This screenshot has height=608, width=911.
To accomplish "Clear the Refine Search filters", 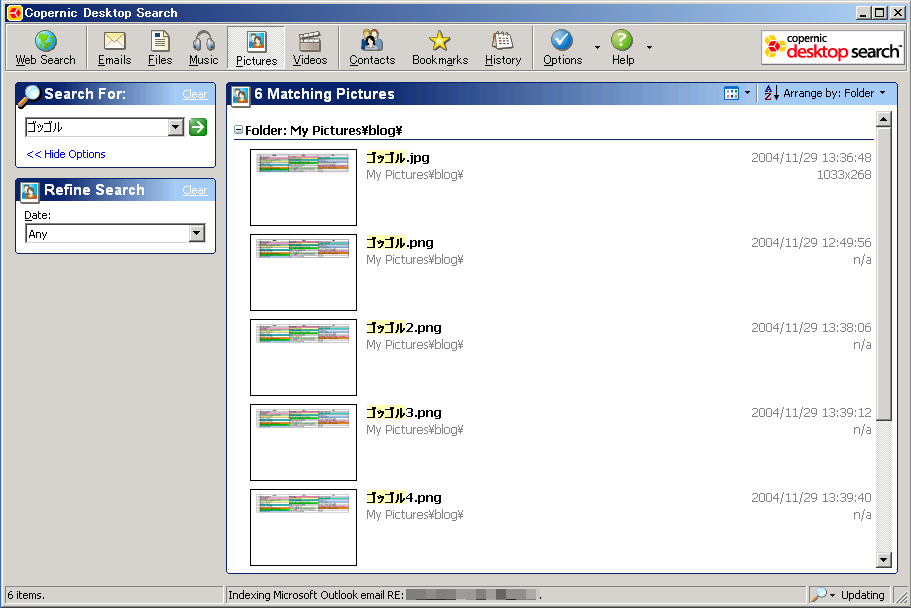I will [x=195, y=190].
